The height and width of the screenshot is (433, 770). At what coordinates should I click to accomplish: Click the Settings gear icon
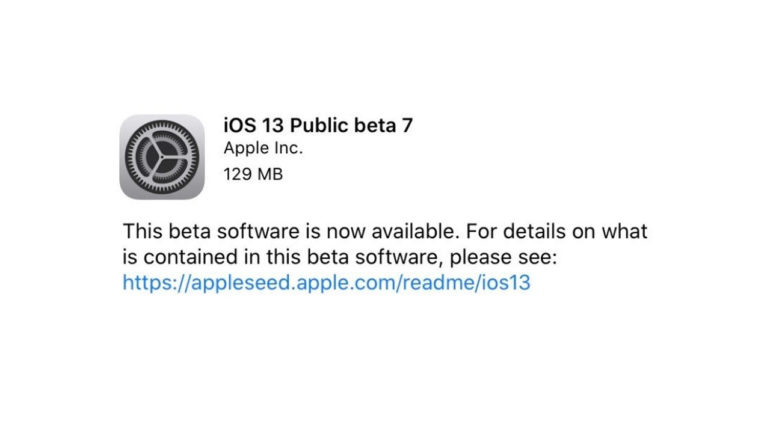pos(159,156)
